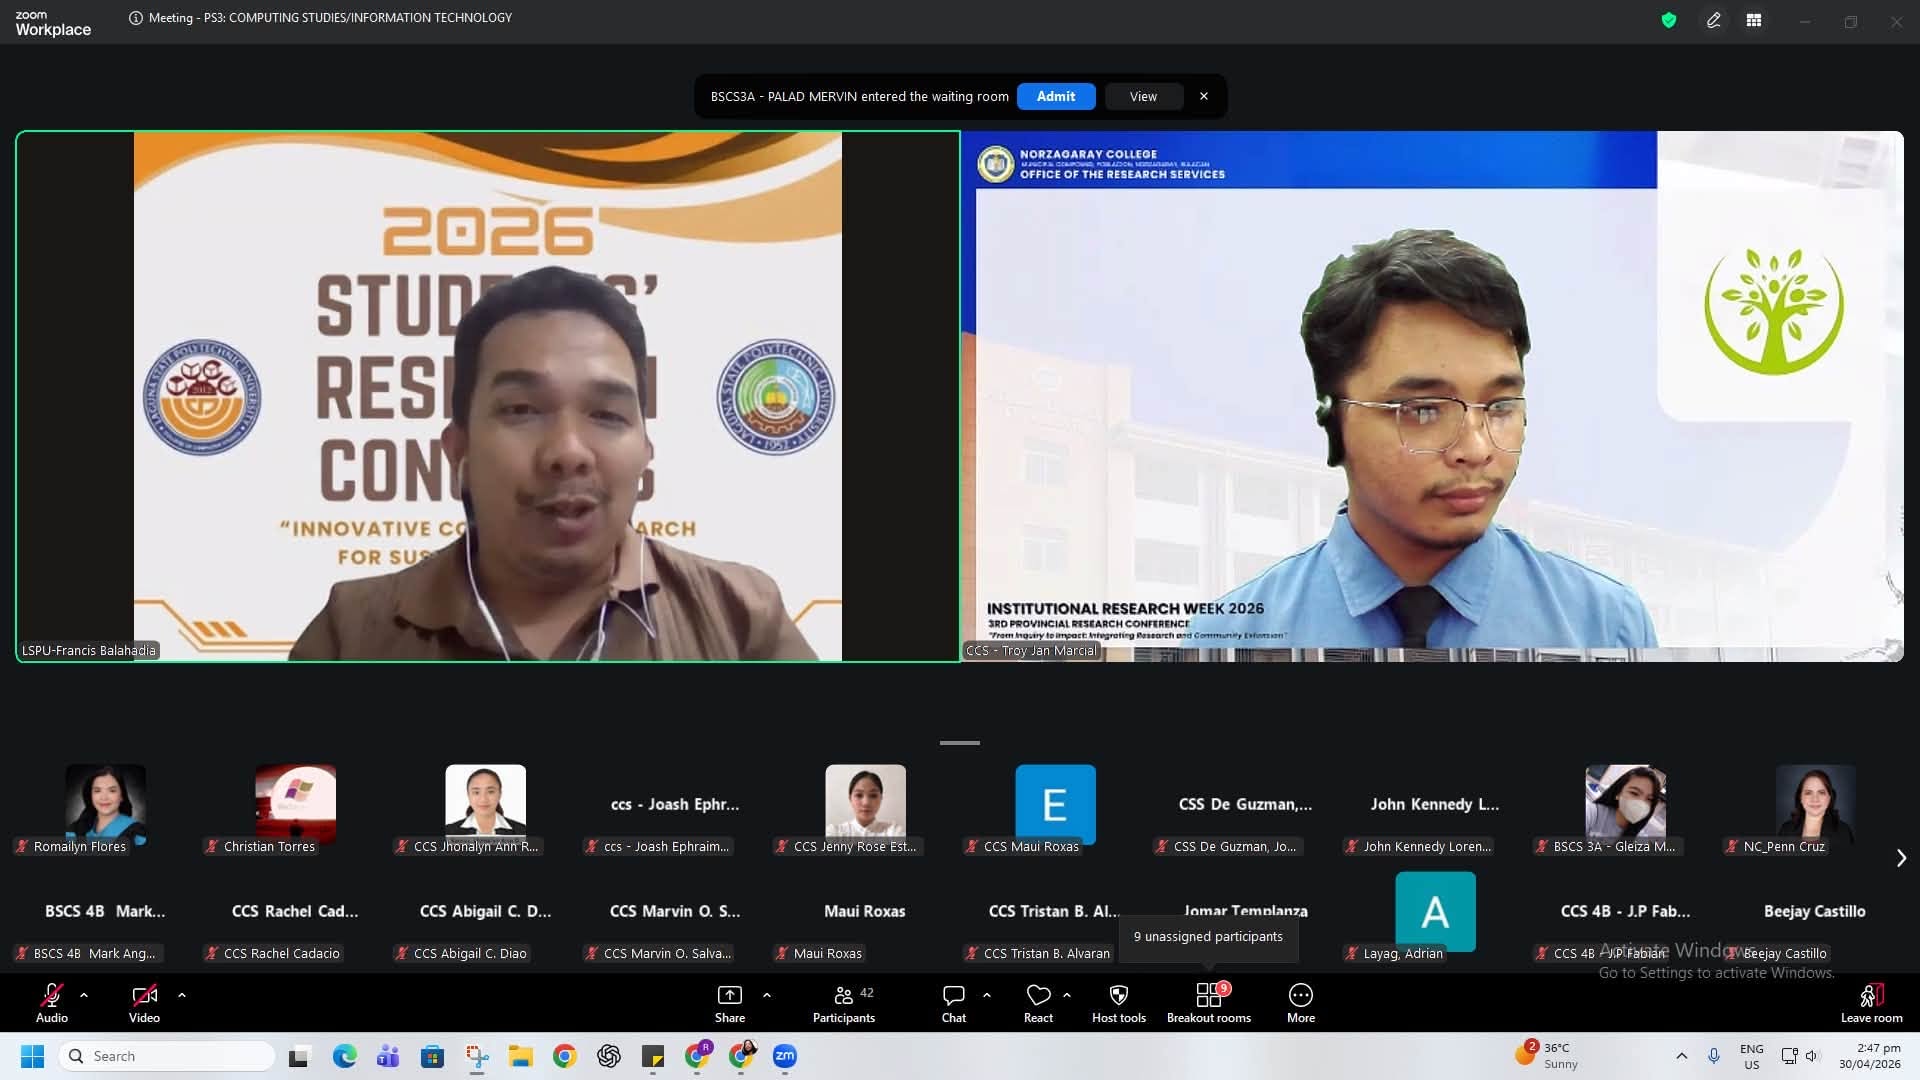Select CCS - Troy Jan Marcial video tile
This screenshot has width=1920, height=1080.
(x=1432, y=396)
